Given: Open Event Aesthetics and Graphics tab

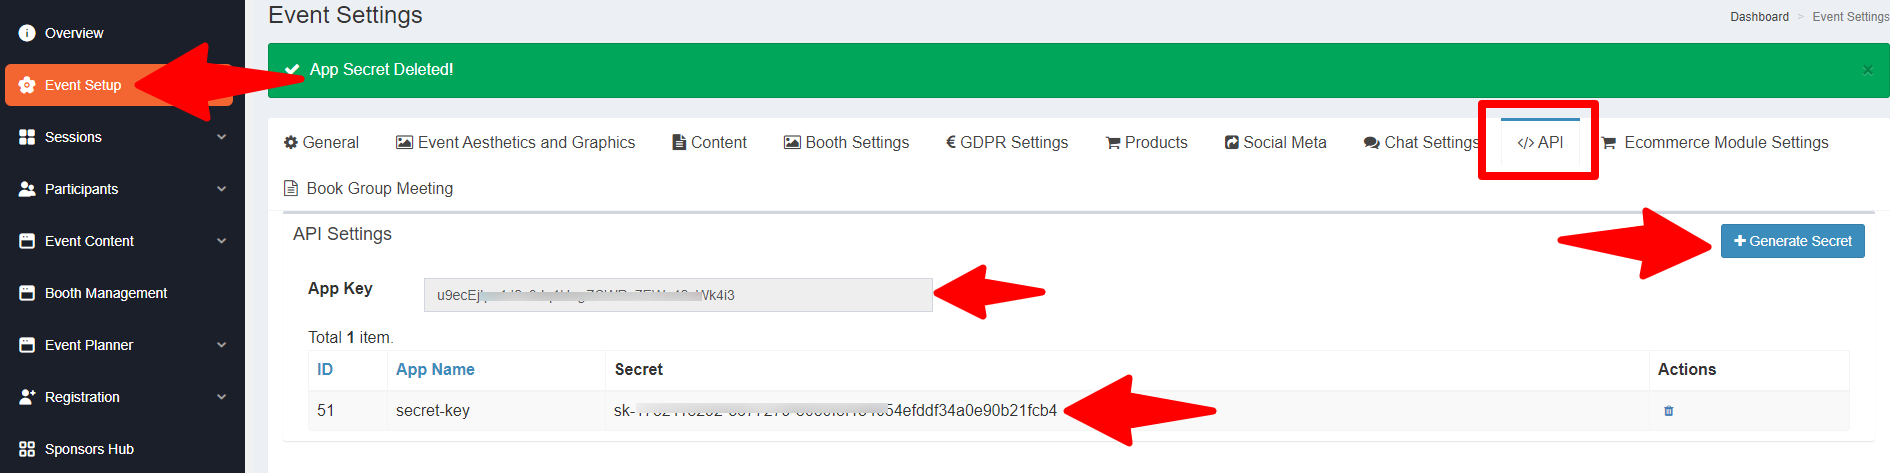Looking at the screenshot, I should pos(515,143).
